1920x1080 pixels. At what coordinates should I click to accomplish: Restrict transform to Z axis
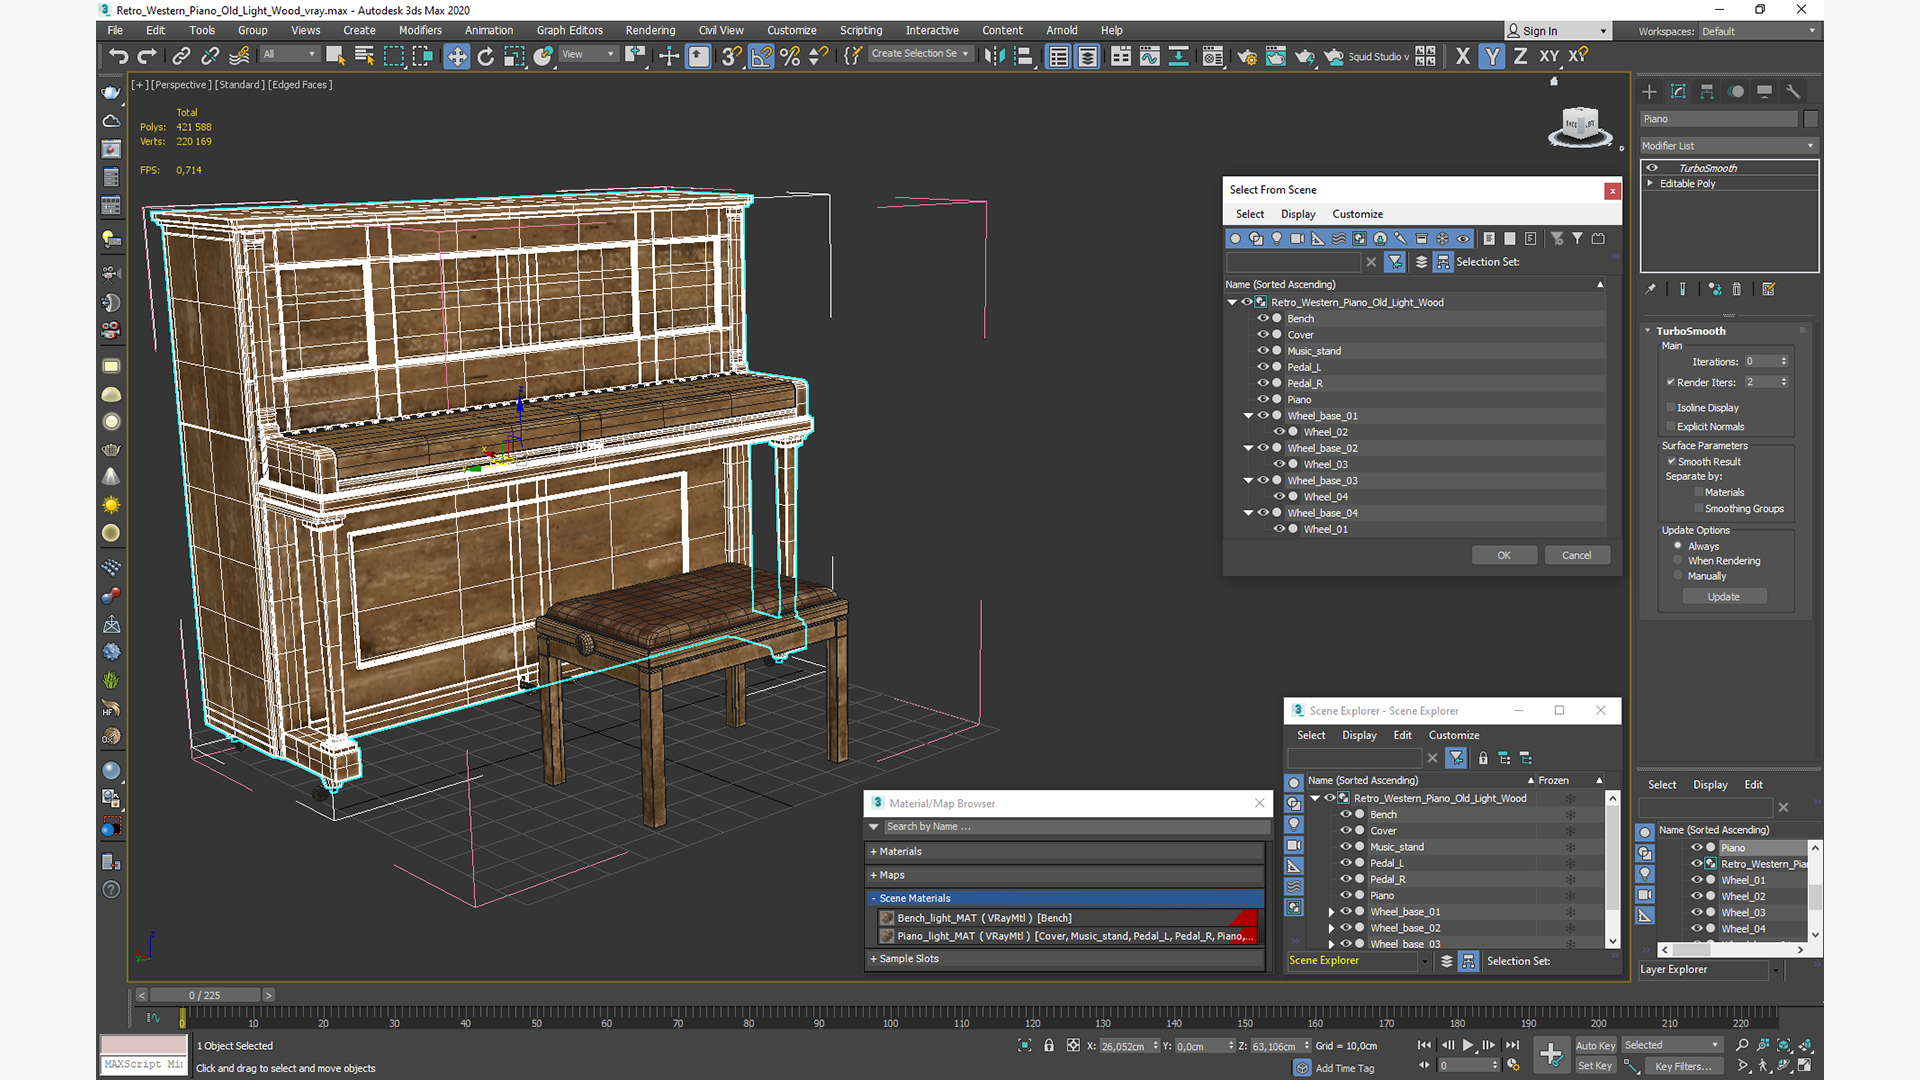pos(1521,56)
